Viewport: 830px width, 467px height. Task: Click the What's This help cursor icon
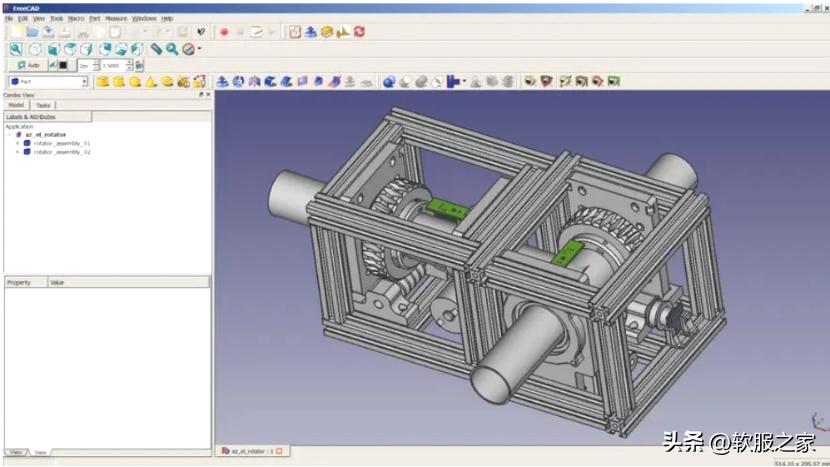pos(201,32)
